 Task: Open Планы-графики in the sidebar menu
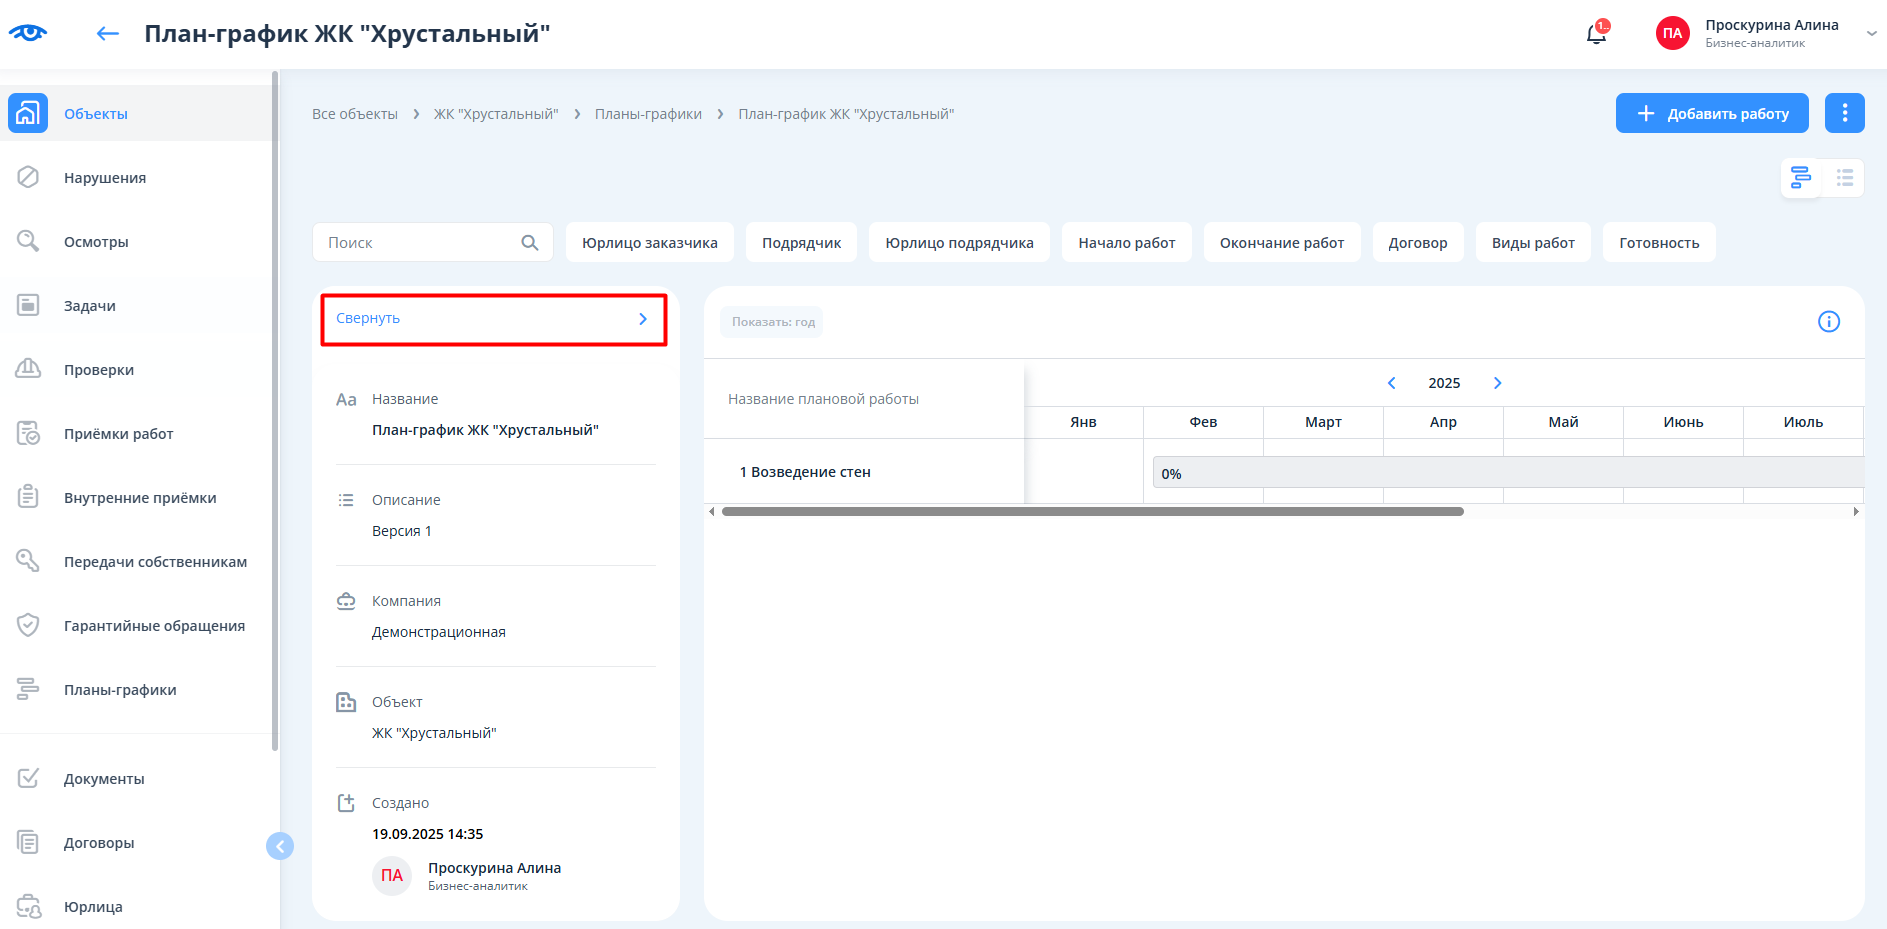[x=120, y=690]
